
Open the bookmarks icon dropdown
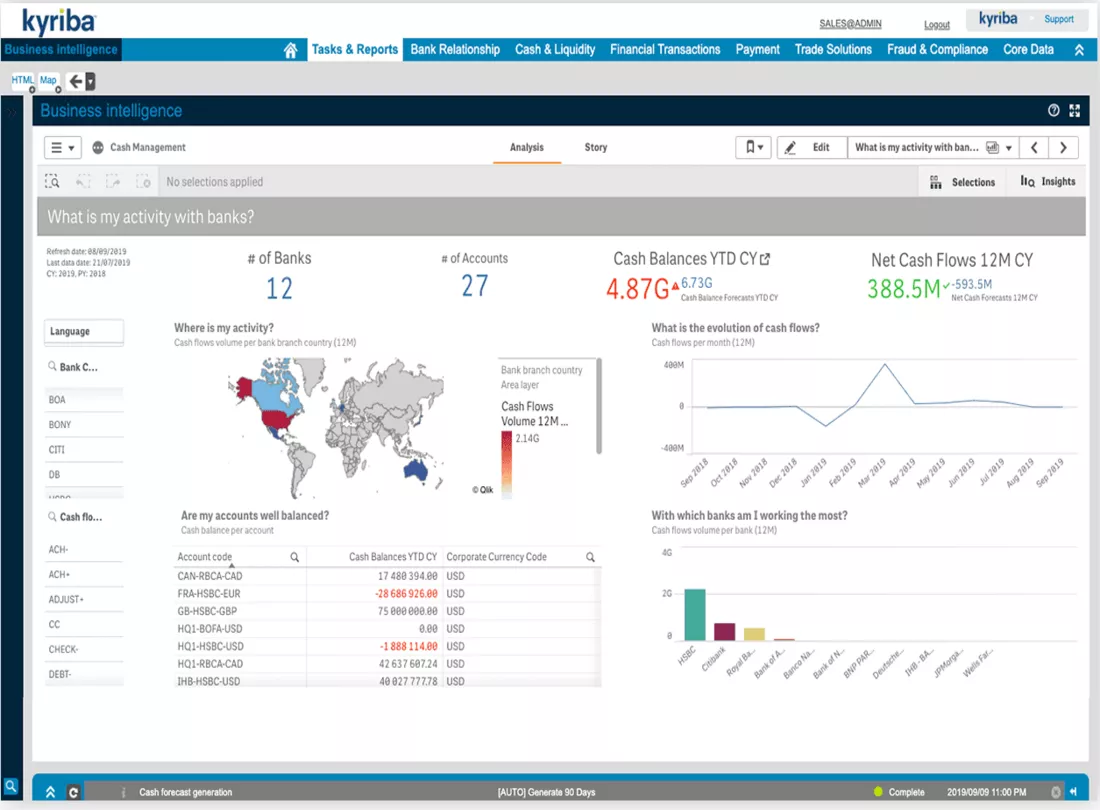754,147
